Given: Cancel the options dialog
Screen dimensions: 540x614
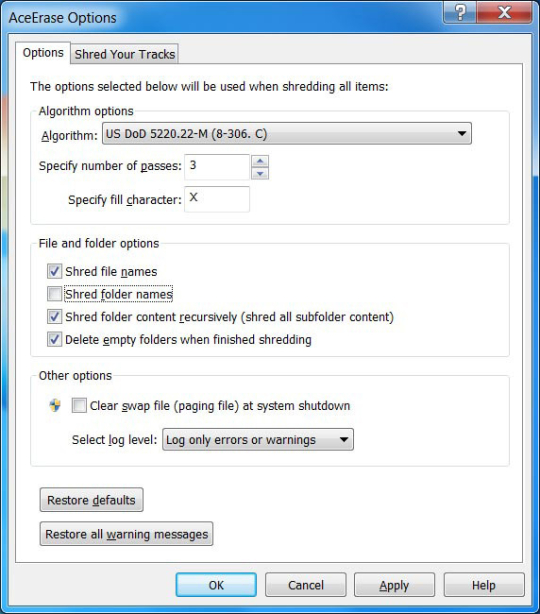Looking at the screenshot, I should 306,585.
